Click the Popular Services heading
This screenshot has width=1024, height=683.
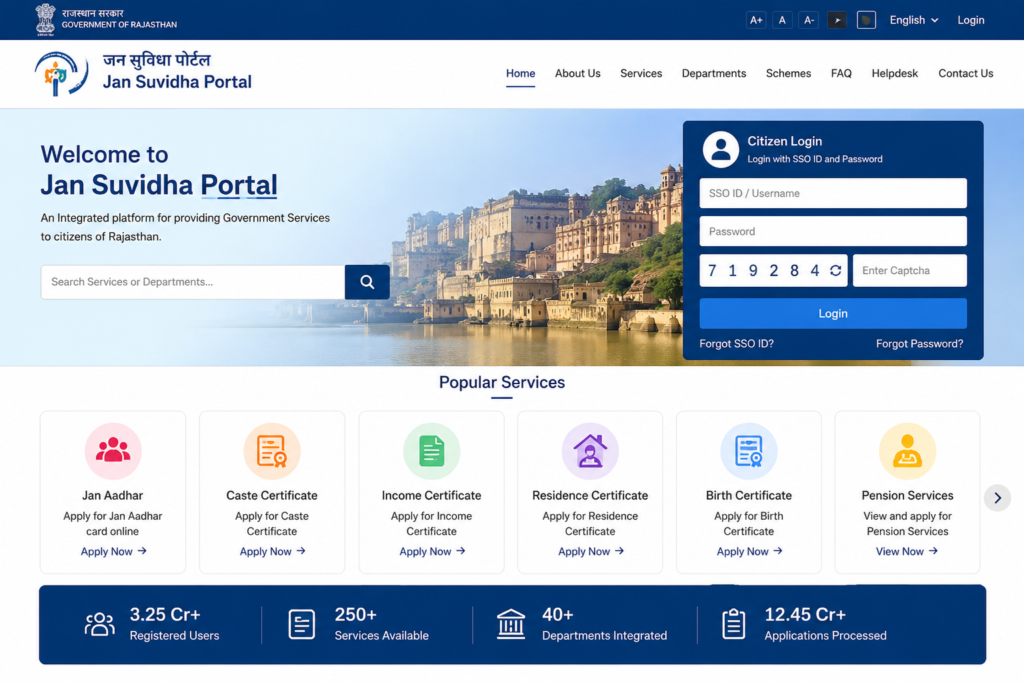point(502,382)
